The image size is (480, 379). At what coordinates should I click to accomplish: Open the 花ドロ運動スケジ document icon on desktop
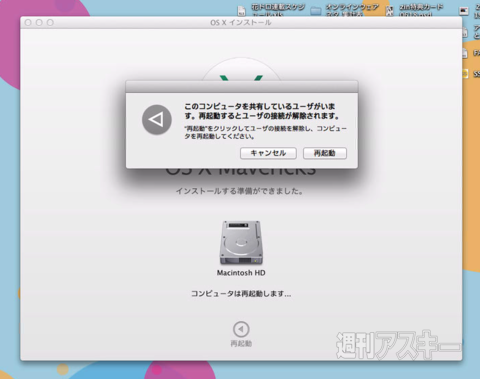tap(241, 11)
